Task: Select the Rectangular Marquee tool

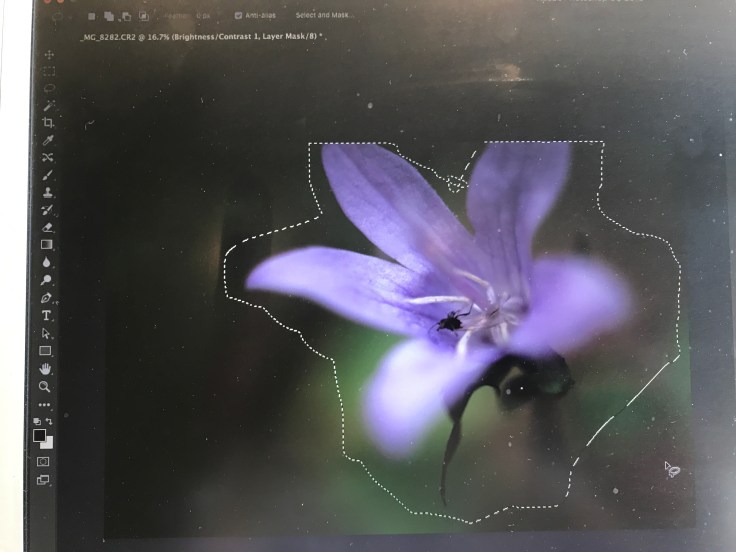Action: 49,71
